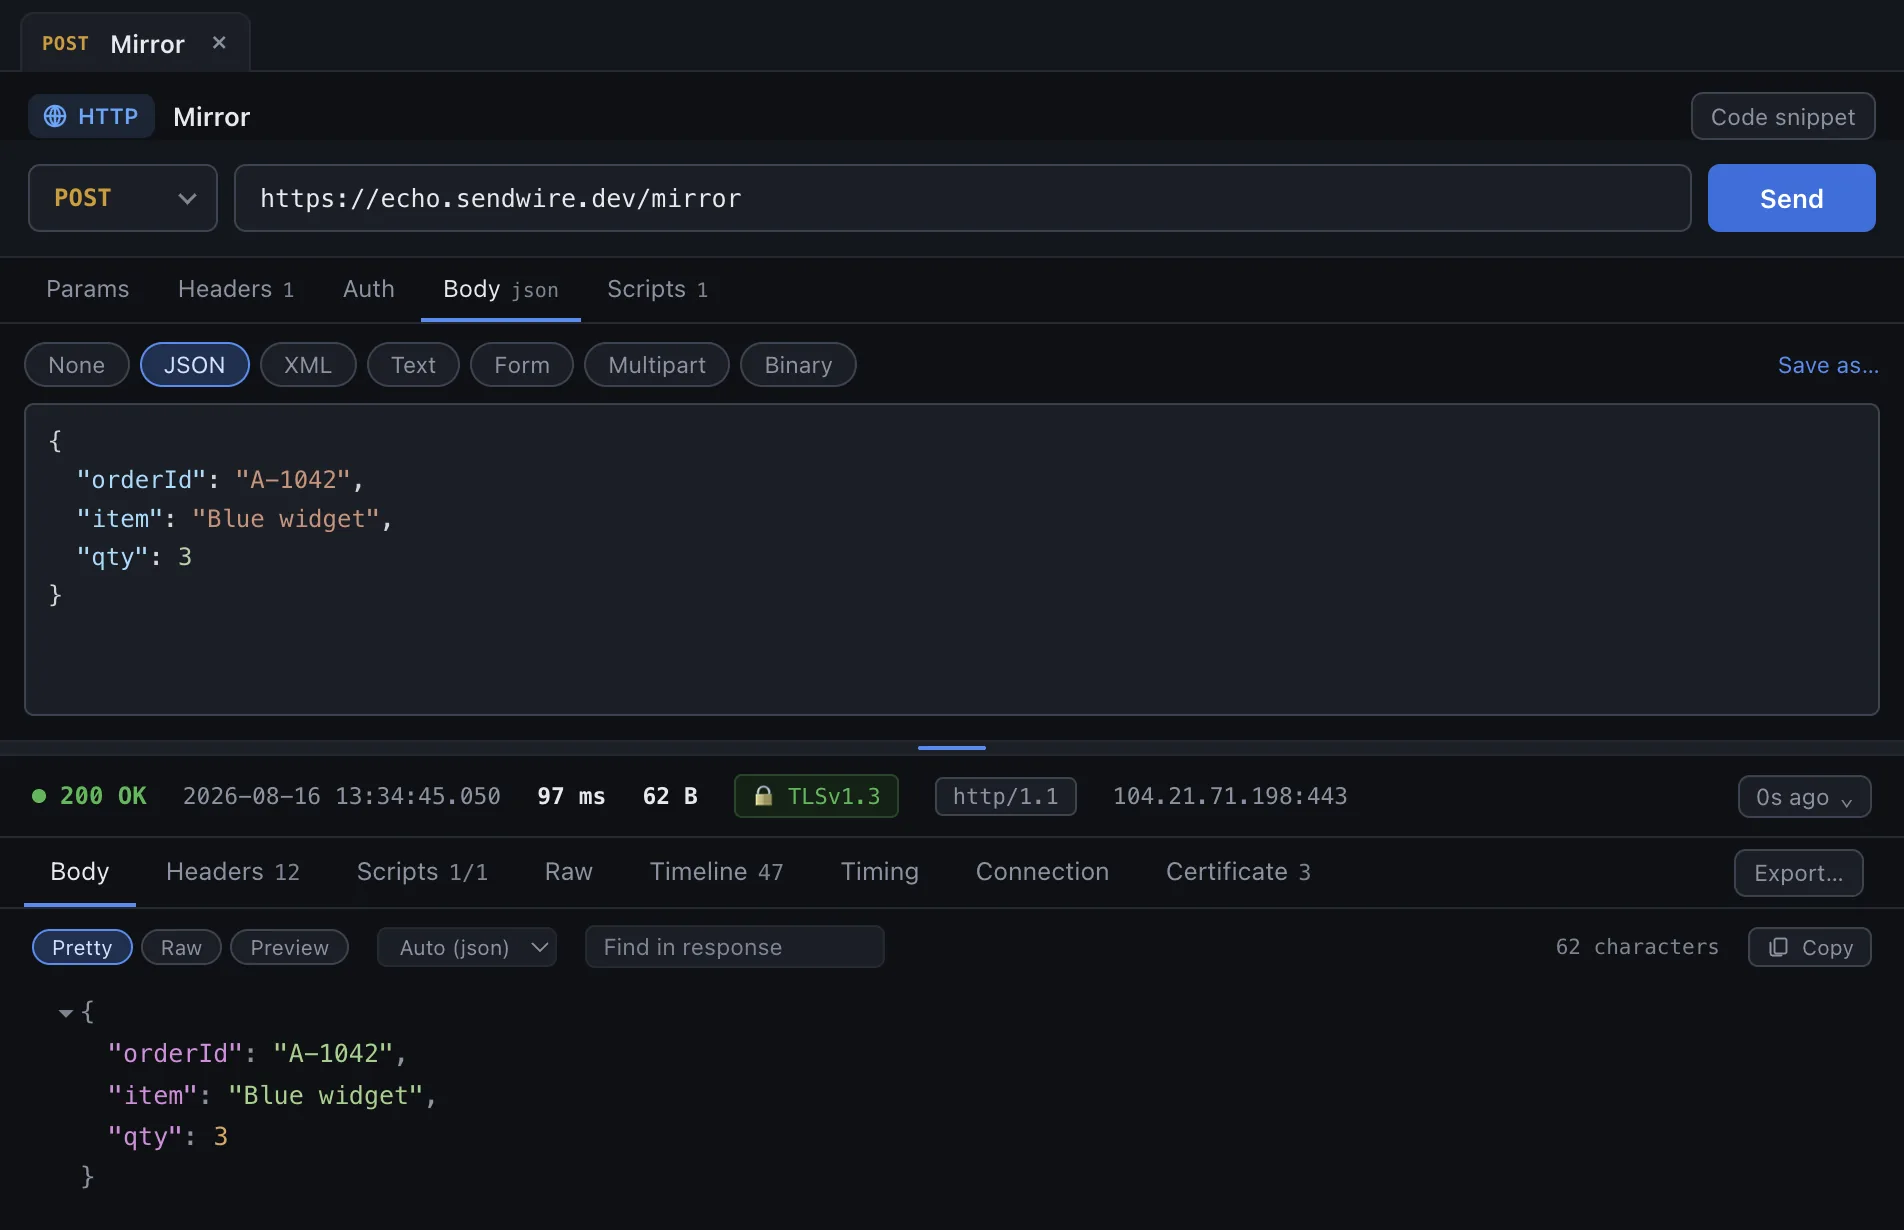The width and height of the screenshot is (1904, 1230).
Task: Switch to response Scripts 1/1 tab
Action: pos(423,872)
